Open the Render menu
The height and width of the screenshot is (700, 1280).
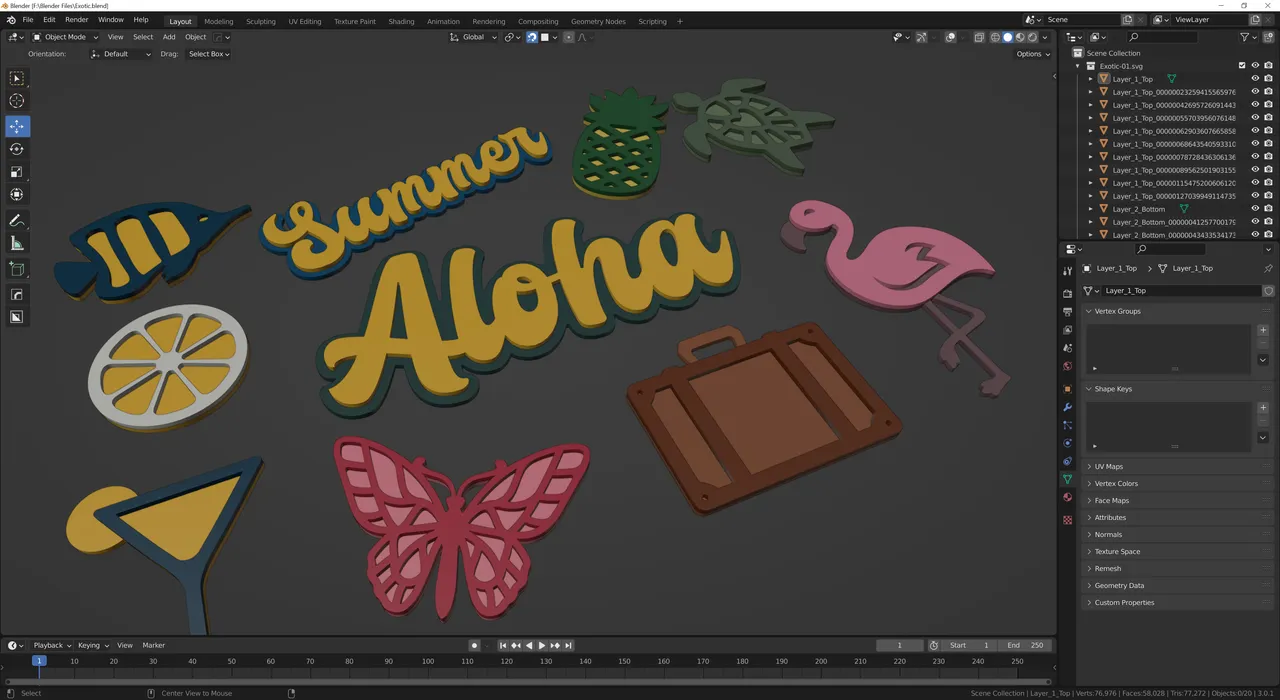tap(76, 20)
